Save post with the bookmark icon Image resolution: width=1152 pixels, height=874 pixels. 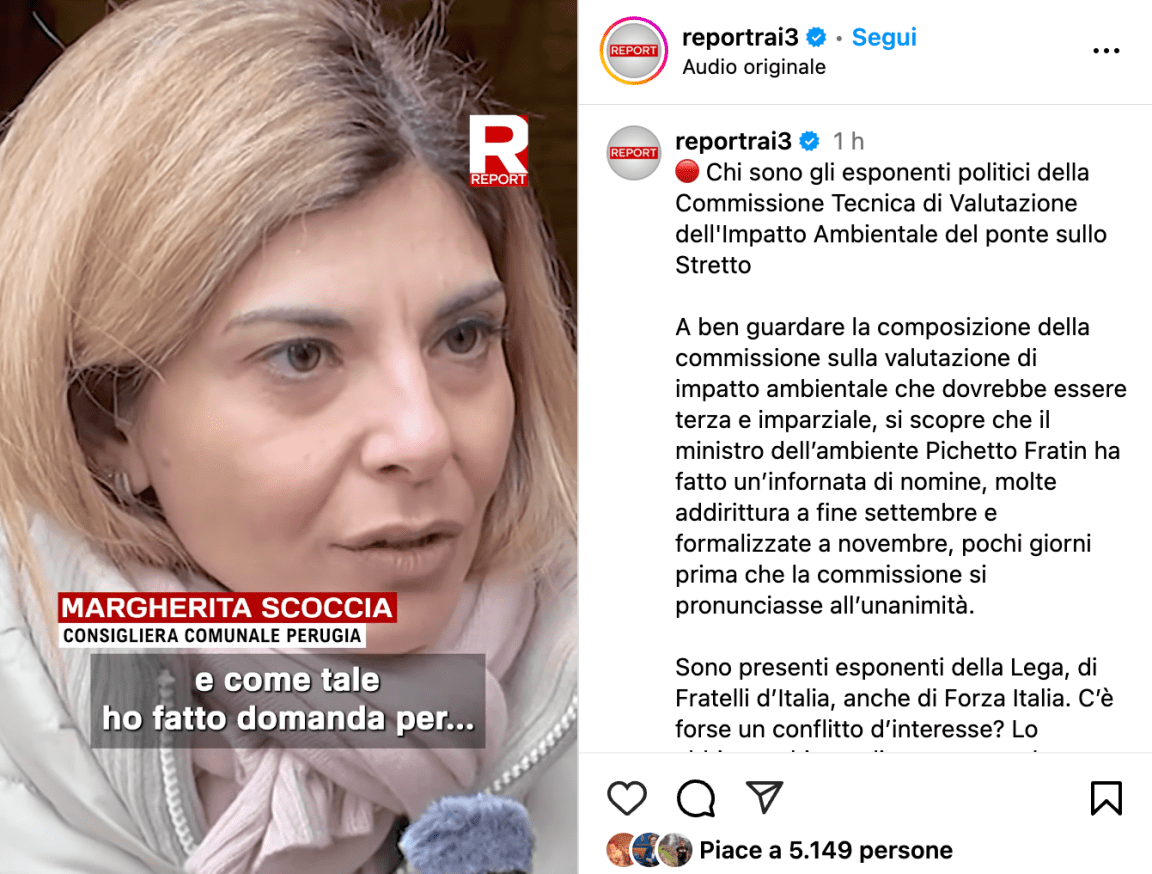coord(1106,798)
